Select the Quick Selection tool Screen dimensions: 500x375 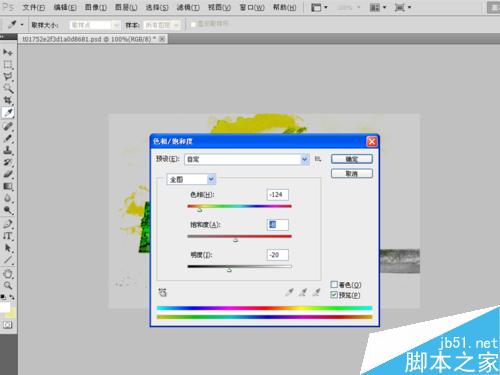(8, 89)
